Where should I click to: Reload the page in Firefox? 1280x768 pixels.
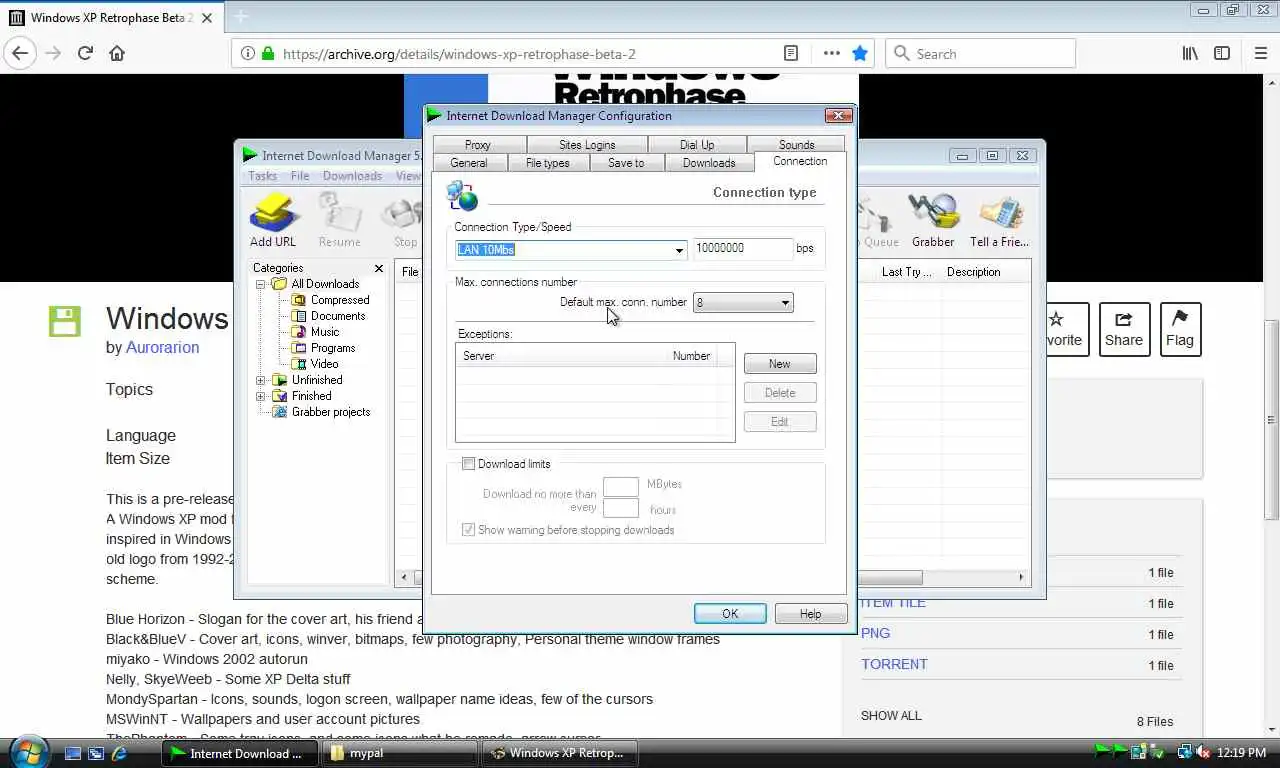point(85,53)
